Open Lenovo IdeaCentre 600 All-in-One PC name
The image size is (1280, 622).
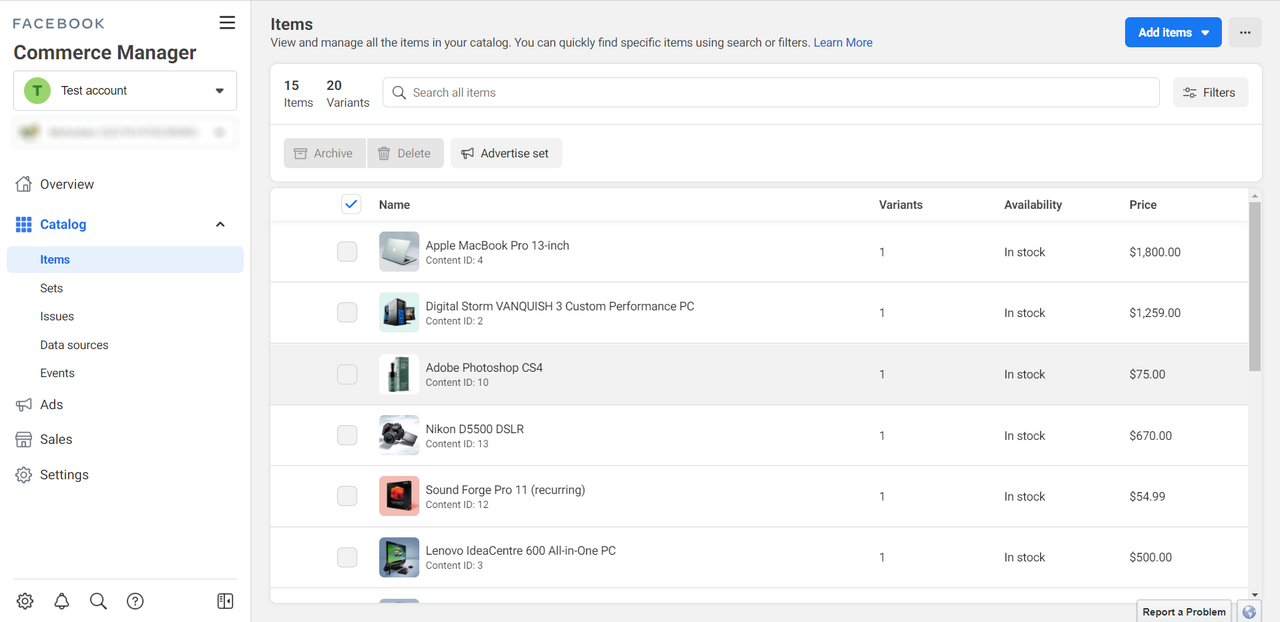click(520, 551)
